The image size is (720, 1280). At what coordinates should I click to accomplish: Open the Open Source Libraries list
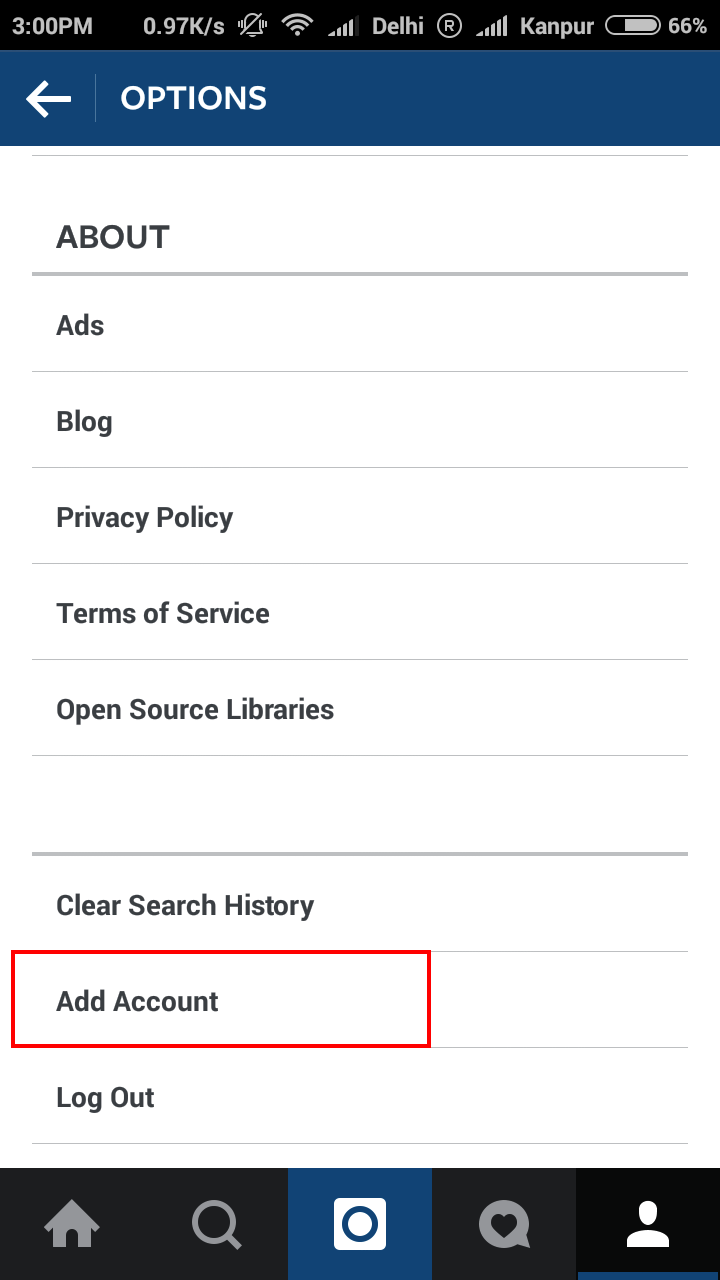(x=360, y=708)
